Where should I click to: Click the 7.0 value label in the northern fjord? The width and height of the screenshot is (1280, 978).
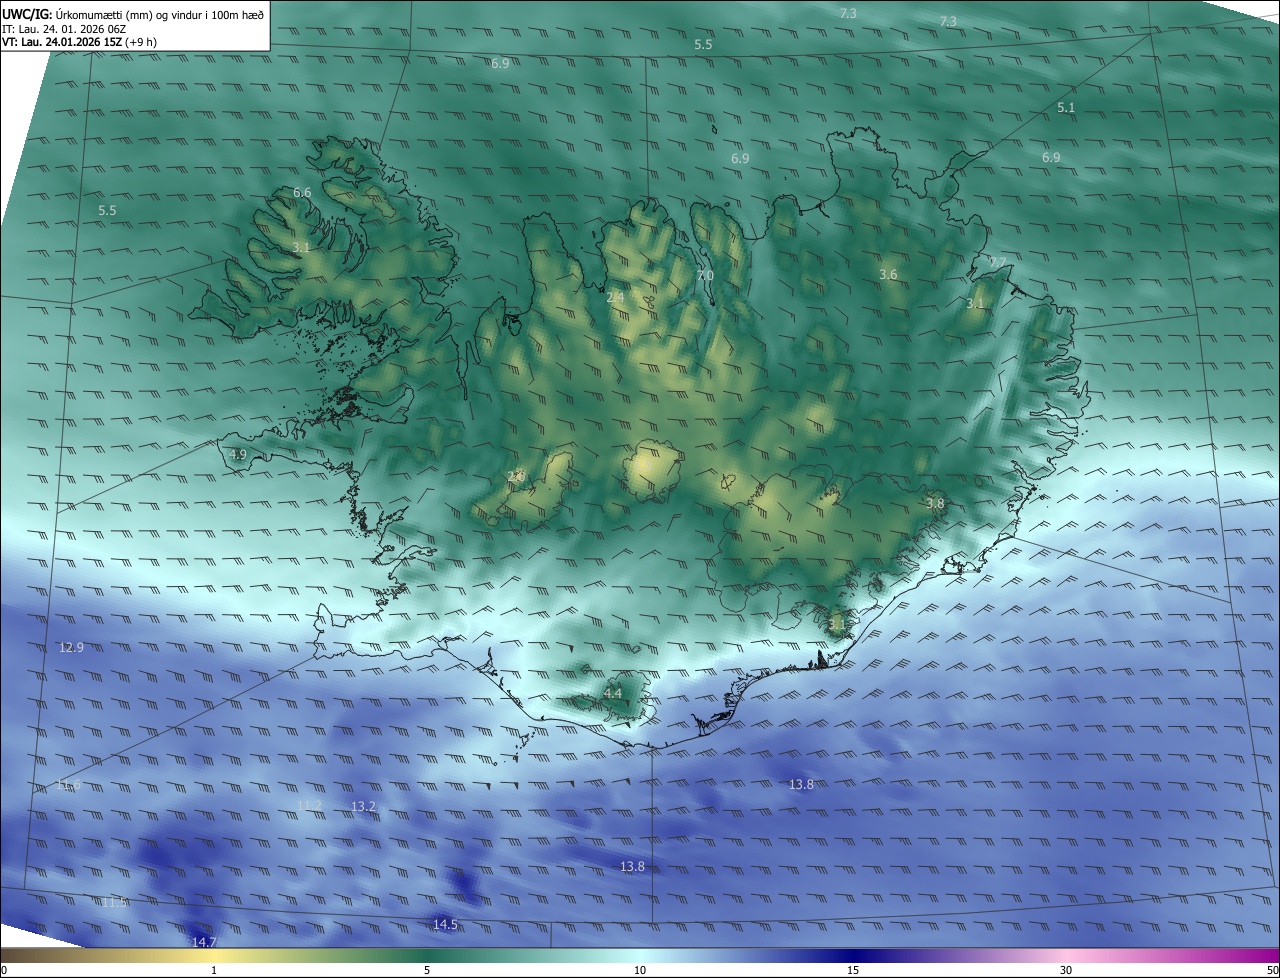[x=705, y=275]
